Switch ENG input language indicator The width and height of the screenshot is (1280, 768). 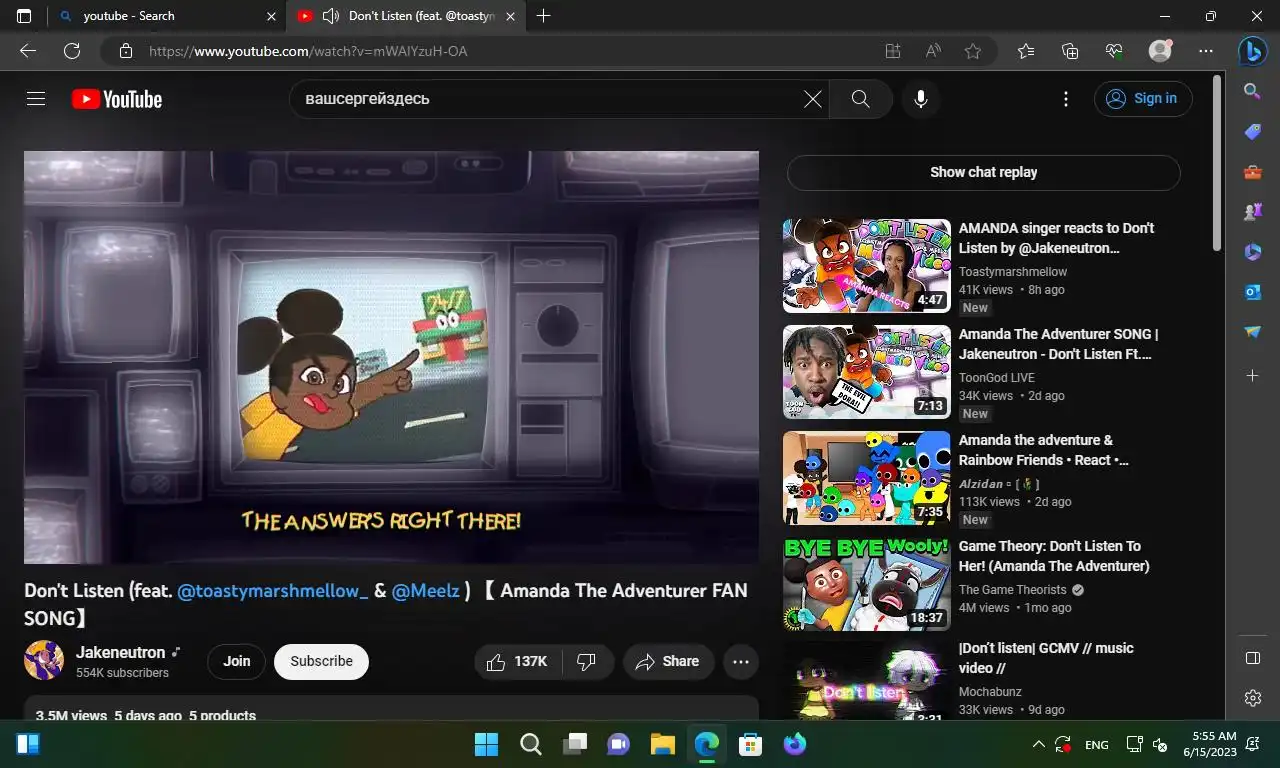(x=1097, y=745)
